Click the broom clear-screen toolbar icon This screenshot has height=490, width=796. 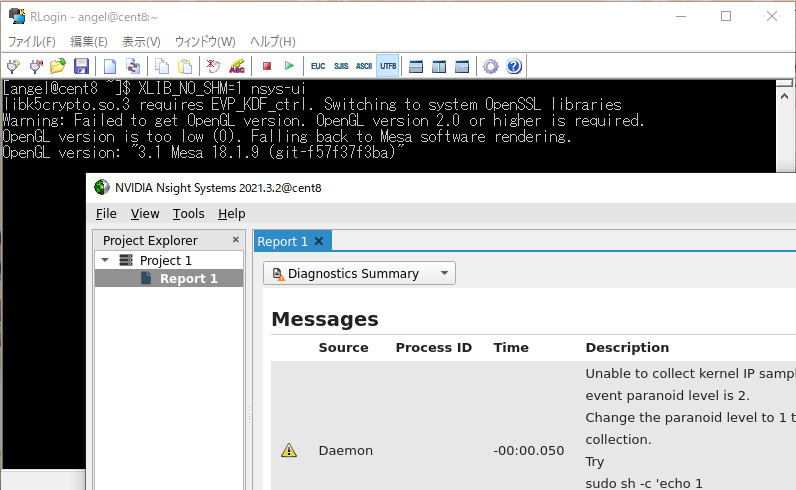(x=214, y=66)
